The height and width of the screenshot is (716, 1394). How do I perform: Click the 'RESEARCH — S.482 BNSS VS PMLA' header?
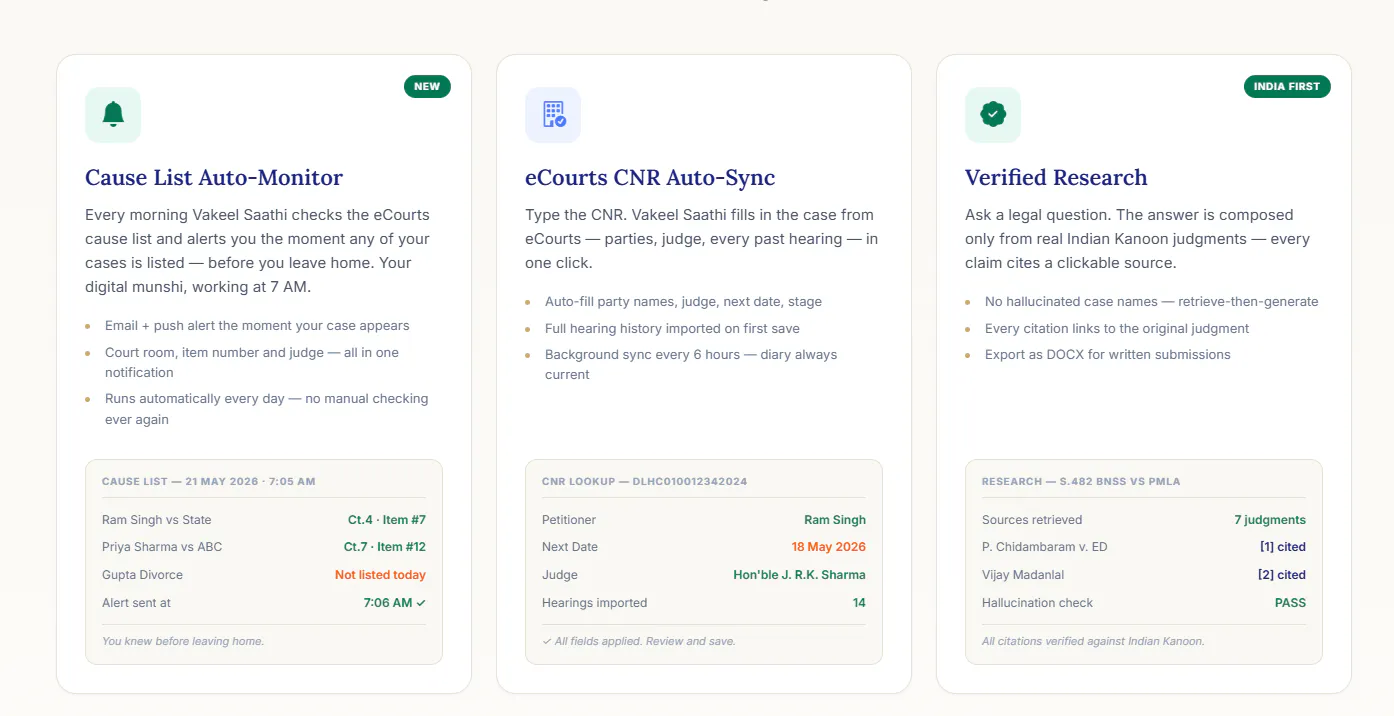pos(1081,481)
